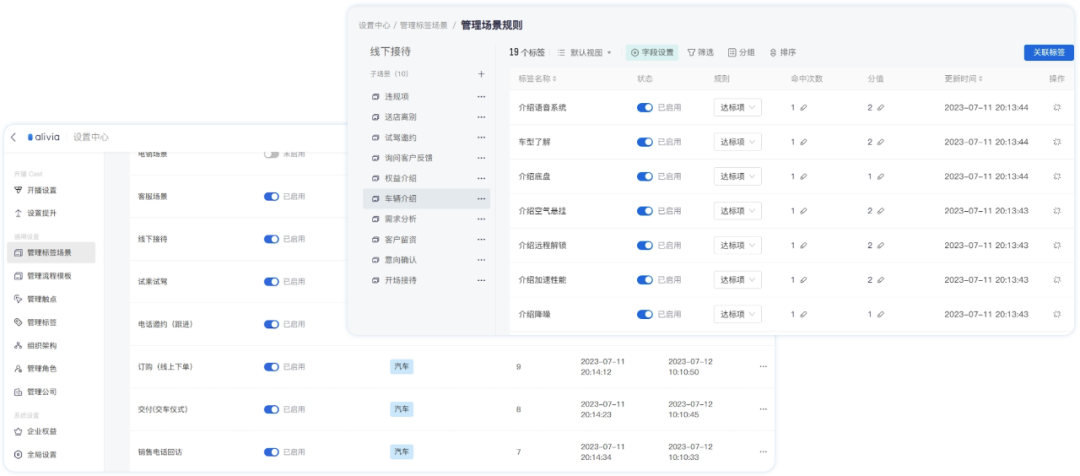Open 规则 dropdown for 介绍空气悬挂

coord(738,211)
